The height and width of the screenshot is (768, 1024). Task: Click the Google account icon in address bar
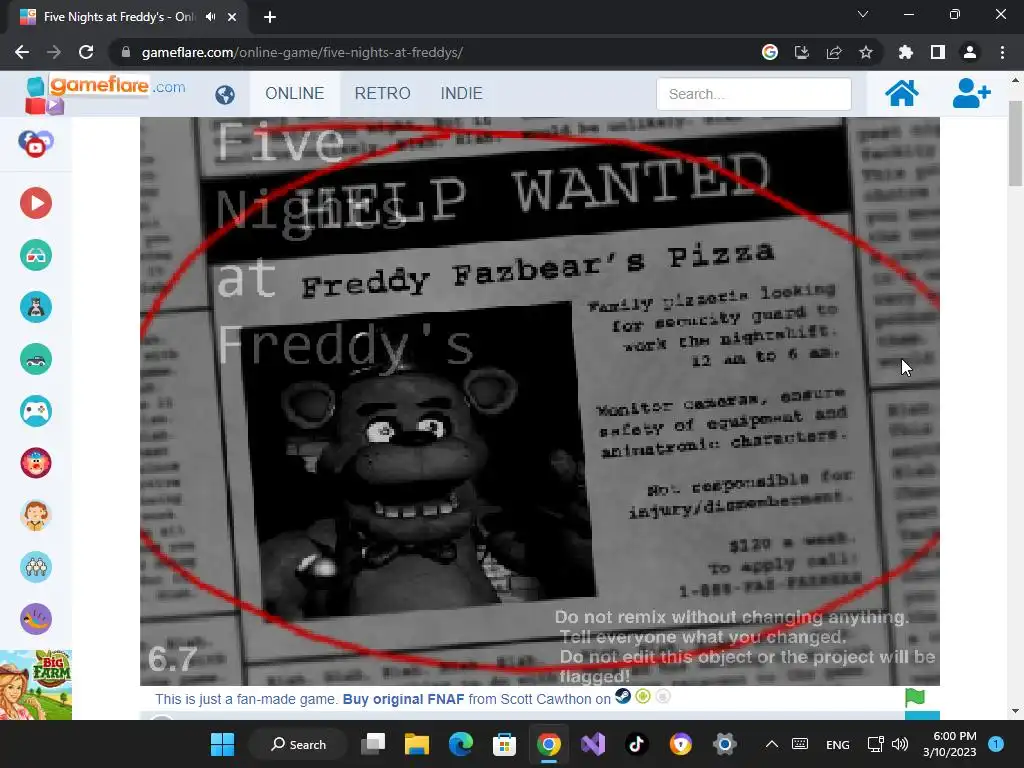point(770,52)
